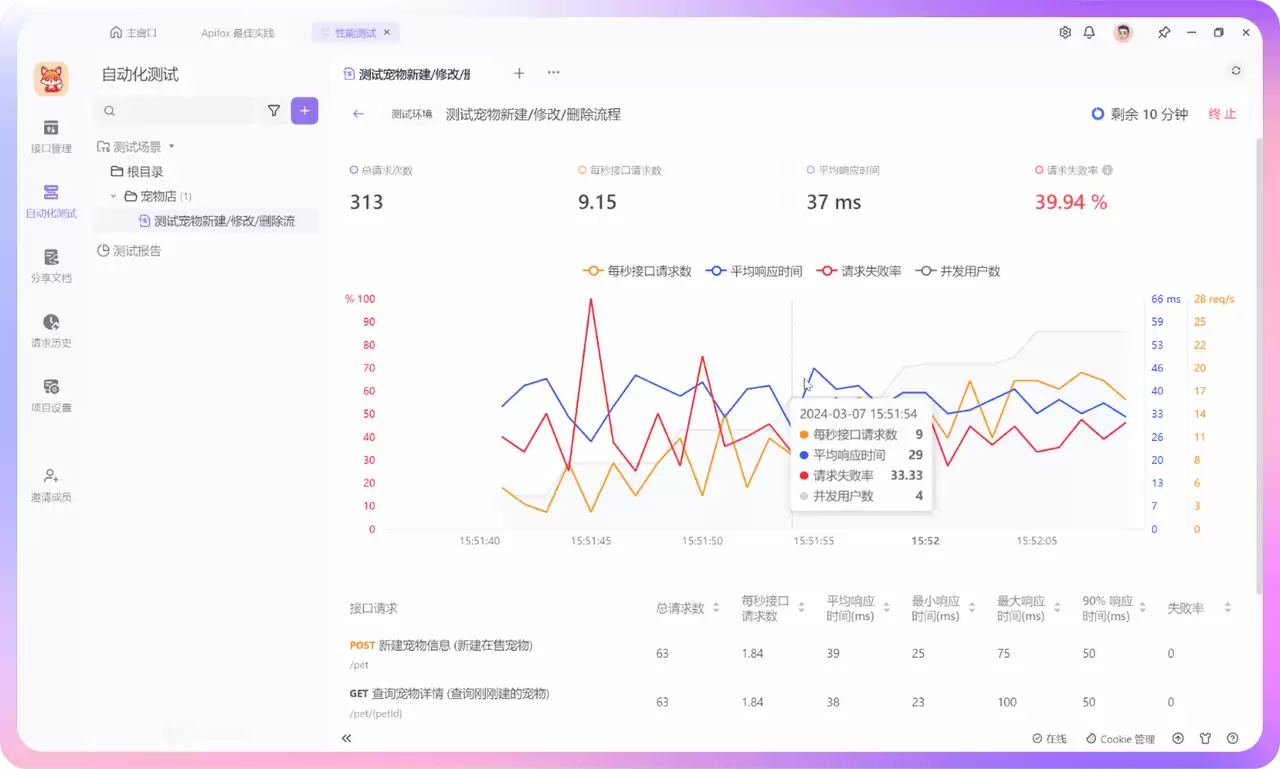Click the back arrow next to 测试环境
Image resolution: width=1280 pixels, height=769 pixels.
[x=358, y=114]
